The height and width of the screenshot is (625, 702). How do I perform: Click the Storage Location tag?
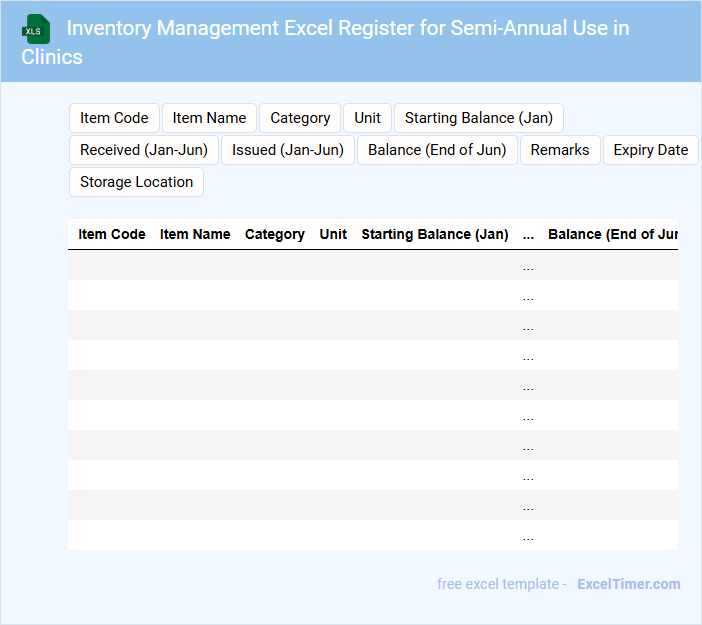pos(136,182)
